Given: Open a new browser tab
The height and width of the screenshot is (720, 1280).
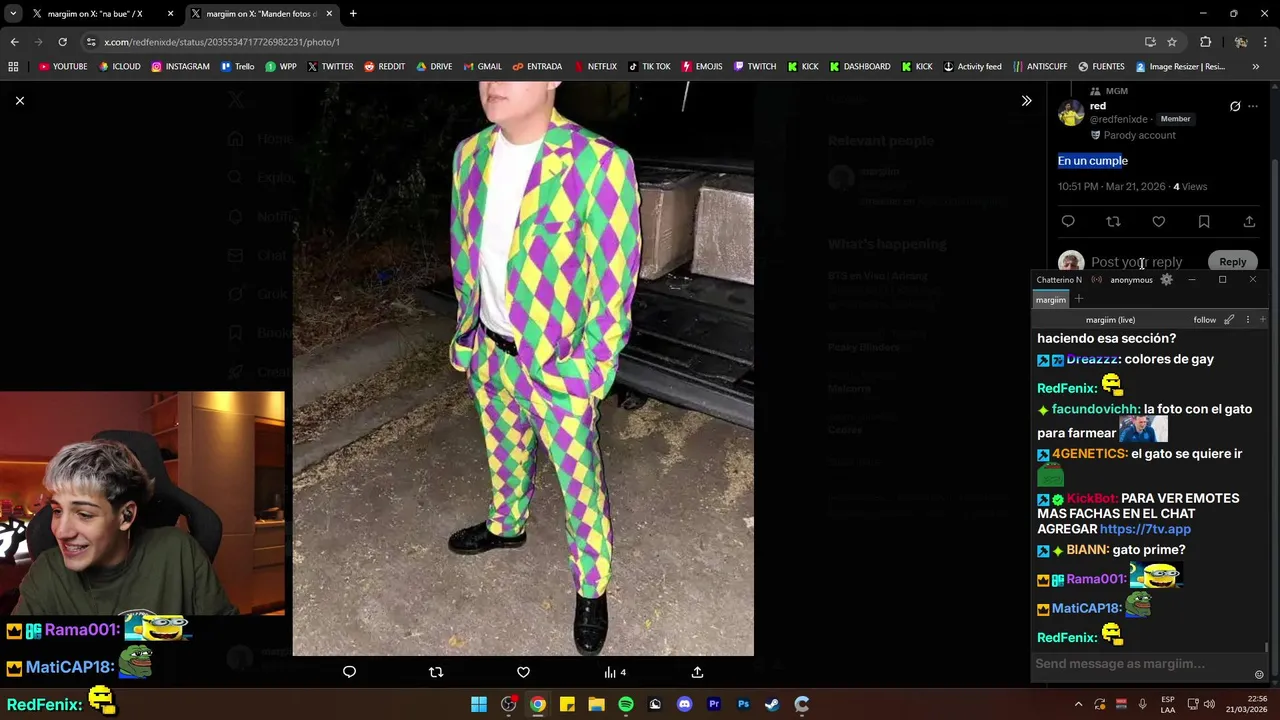Looking at the screenshot, I should 353,14.
